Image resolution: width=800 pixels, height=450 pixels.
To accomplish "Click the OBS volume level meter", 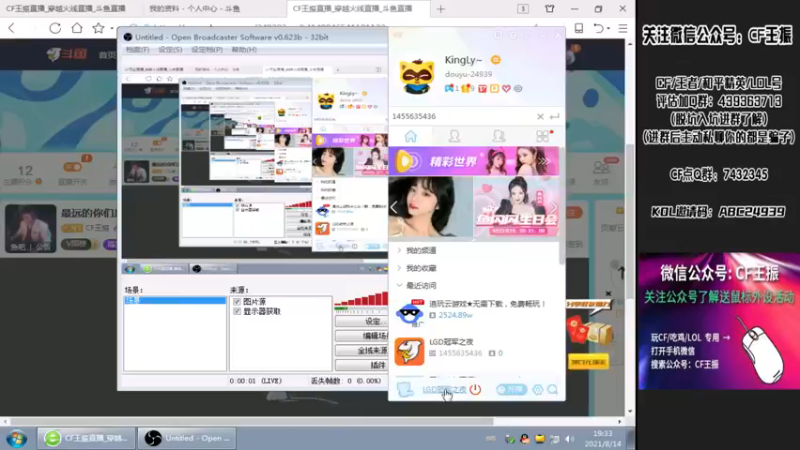I will 361,301.
